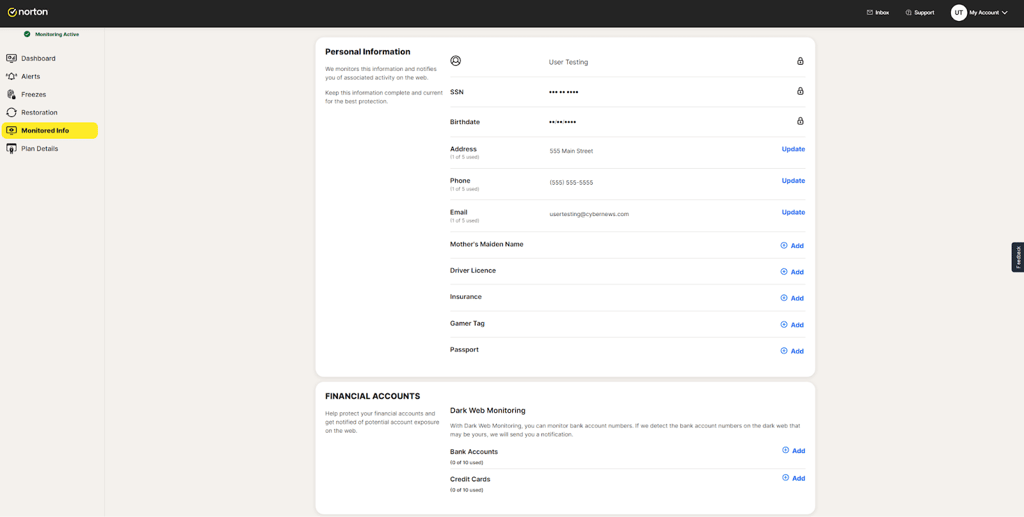
Task: Click the user profile icon beside User Testing
Action: [456, 61]
